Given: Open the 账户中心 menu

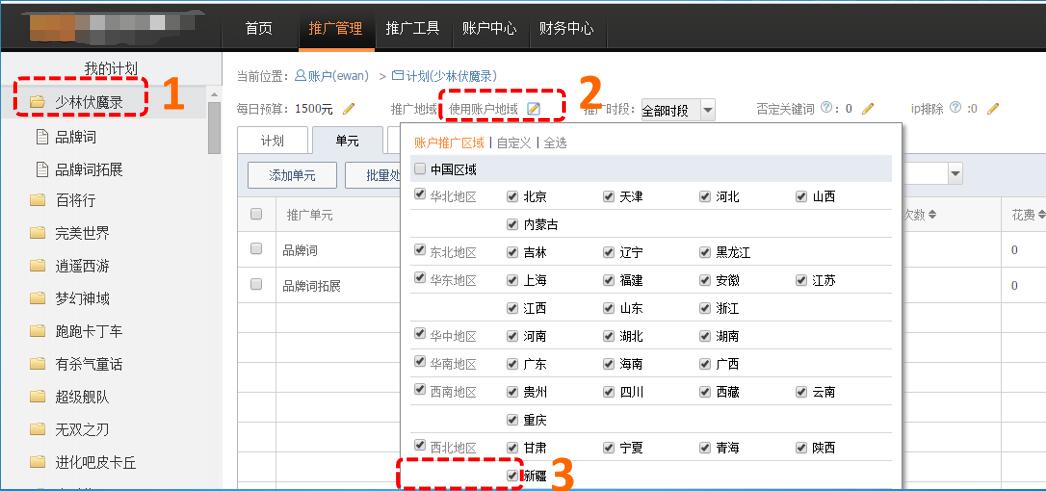Looking at the screenshot, I should click(489, 28).
